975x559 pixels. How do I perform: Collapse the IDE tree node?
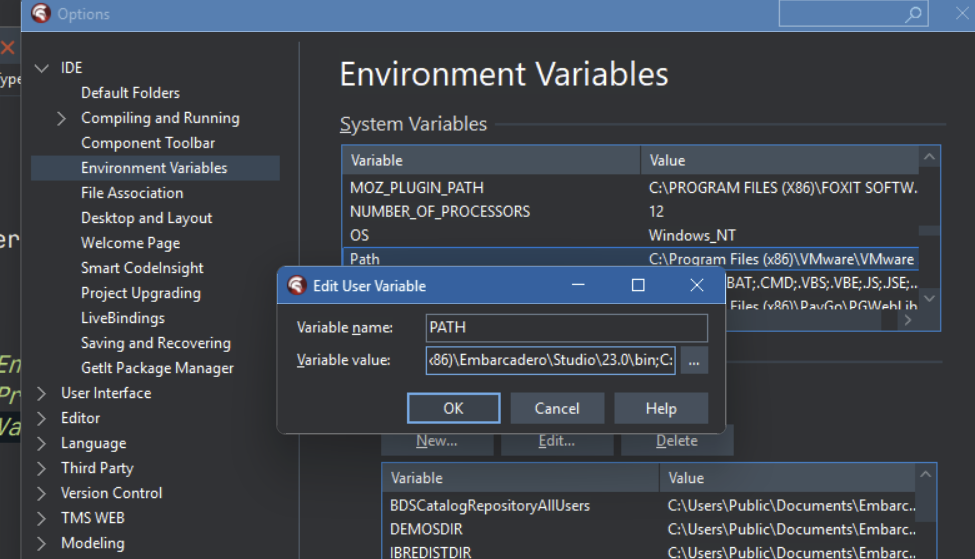pos(42,68)
